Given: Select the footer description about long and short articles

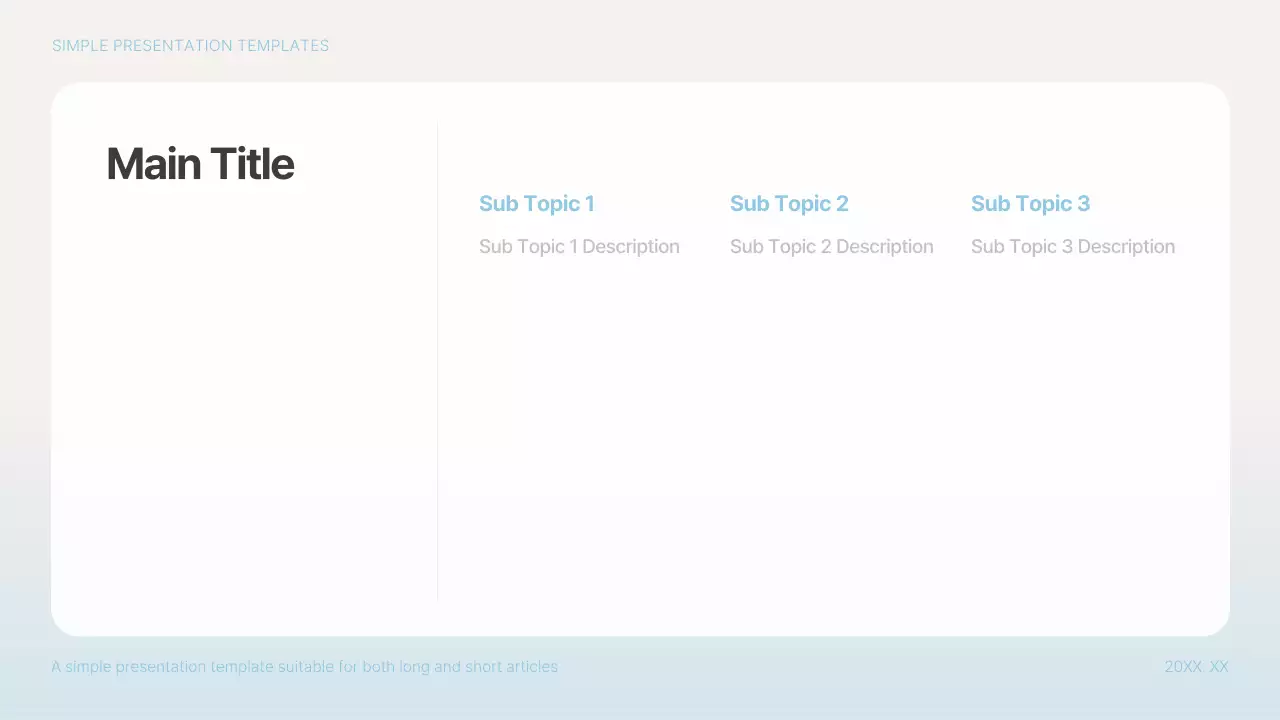Looking at the screenshot, I should [x=305, y=666].
